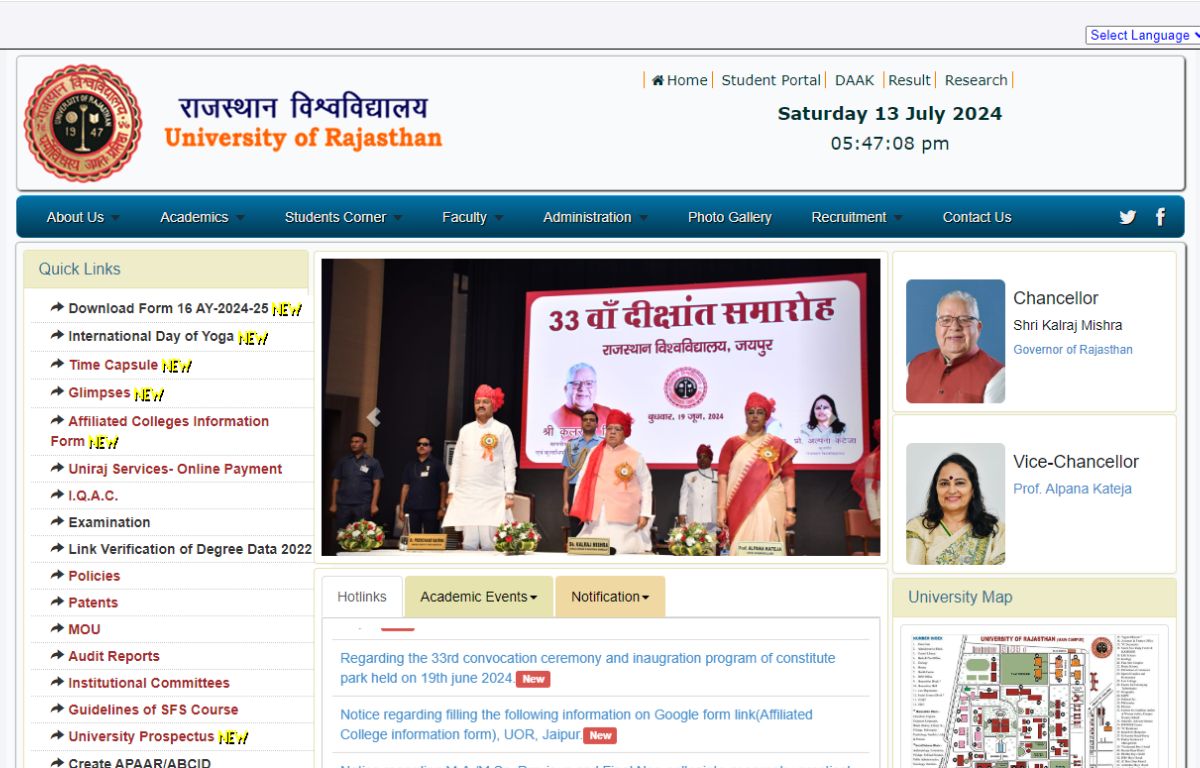Switch to the Hotlinks tab
Screen dimensions: 1200x768
click(x=362, y=597)
